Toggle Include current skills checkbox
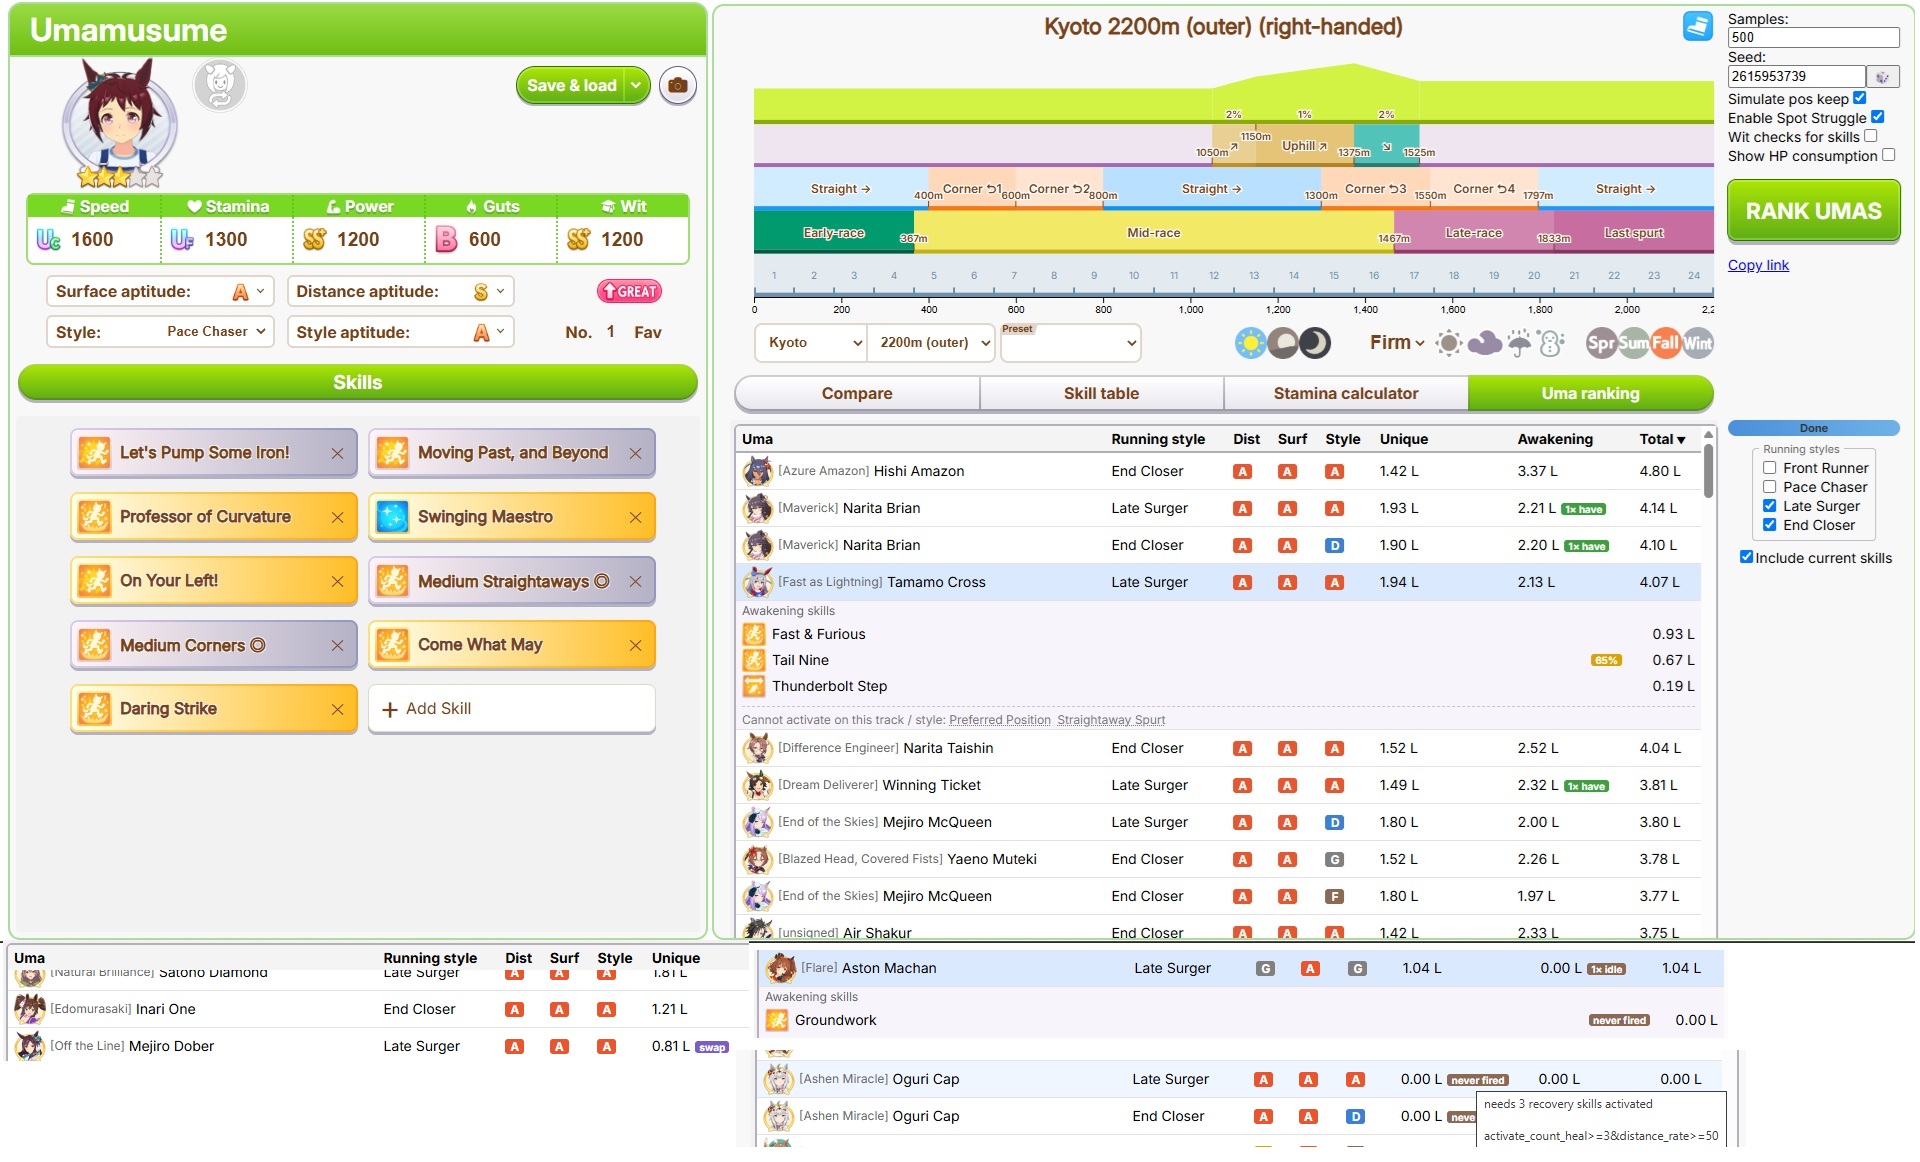Screen dimensions: 1920x1162 (1747, 557)
